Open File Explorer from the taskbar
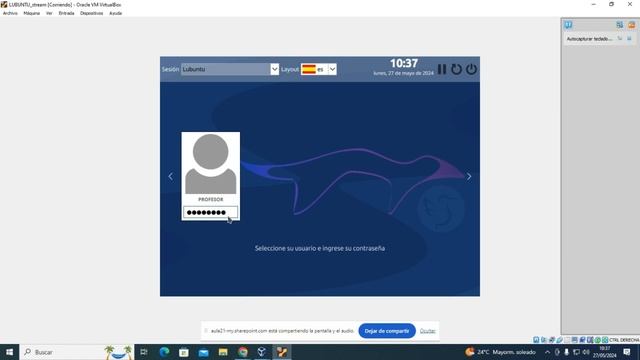The image size is (640, 360). coord(223,352)
